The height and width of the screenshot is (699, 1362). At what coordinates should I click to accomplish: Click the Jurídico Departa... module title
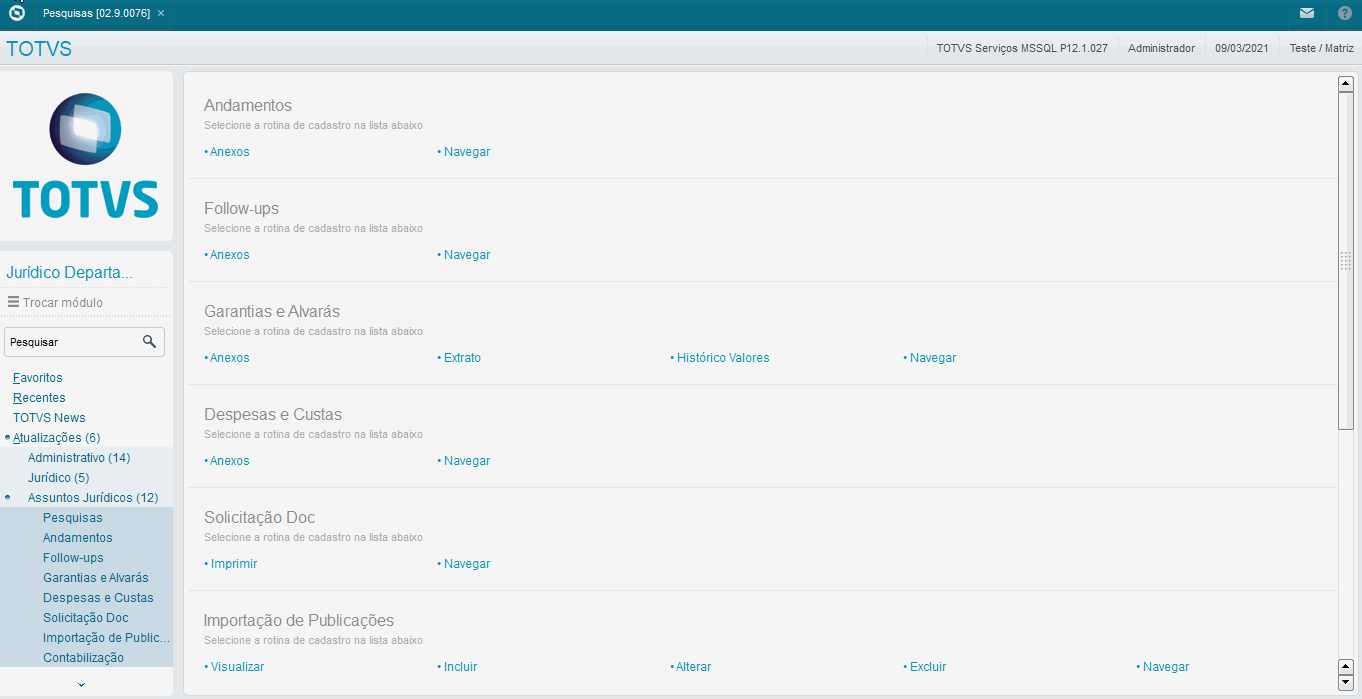click(x=69, y=273)
